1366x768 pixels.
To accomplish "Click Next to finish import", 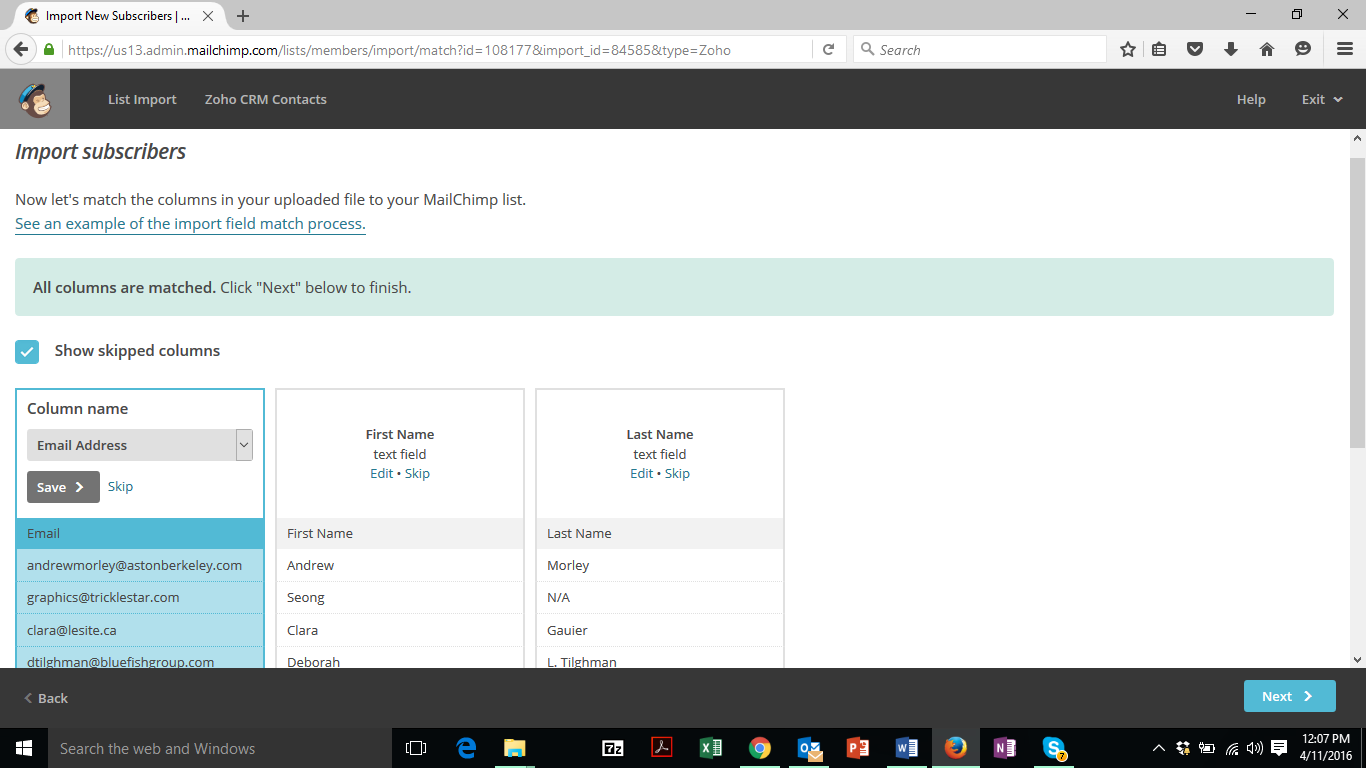I will click(x=1289, y=697).
